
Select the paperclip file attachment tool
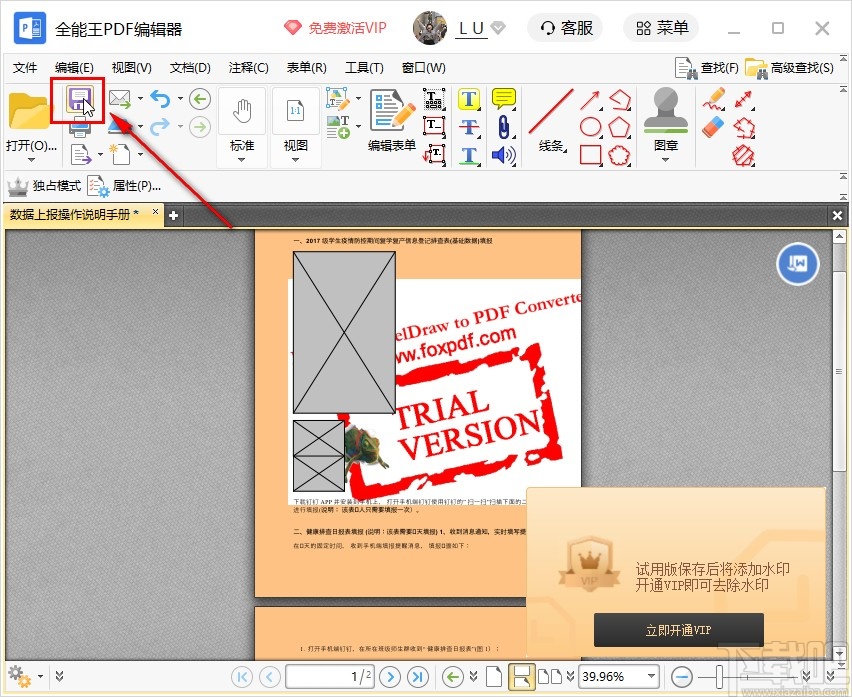point(504,127)
